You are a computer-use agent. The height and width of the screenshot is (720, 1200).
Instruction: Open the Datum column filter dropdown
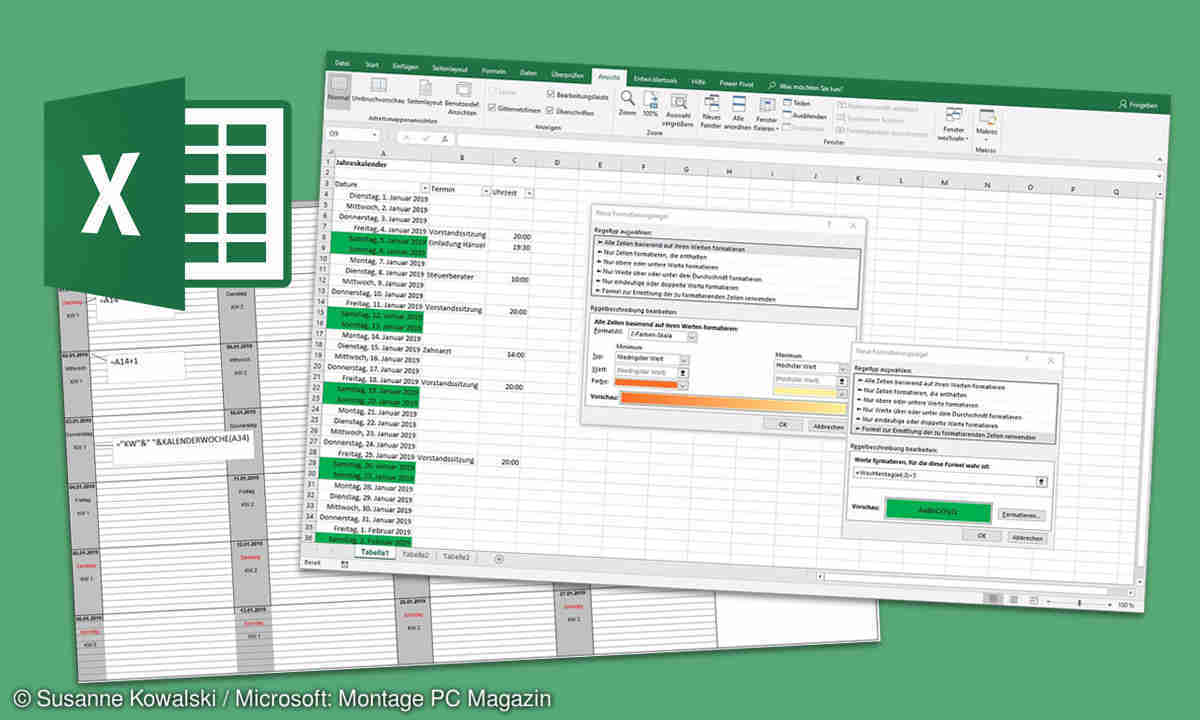(x=425, y=189)
